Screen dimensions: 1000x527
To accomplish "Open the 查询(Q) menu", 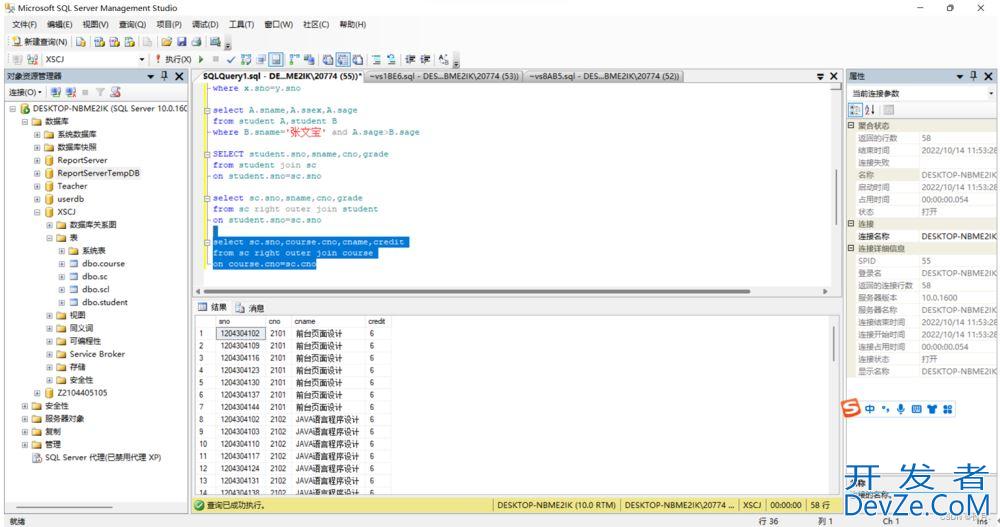I will pos(132,24).
